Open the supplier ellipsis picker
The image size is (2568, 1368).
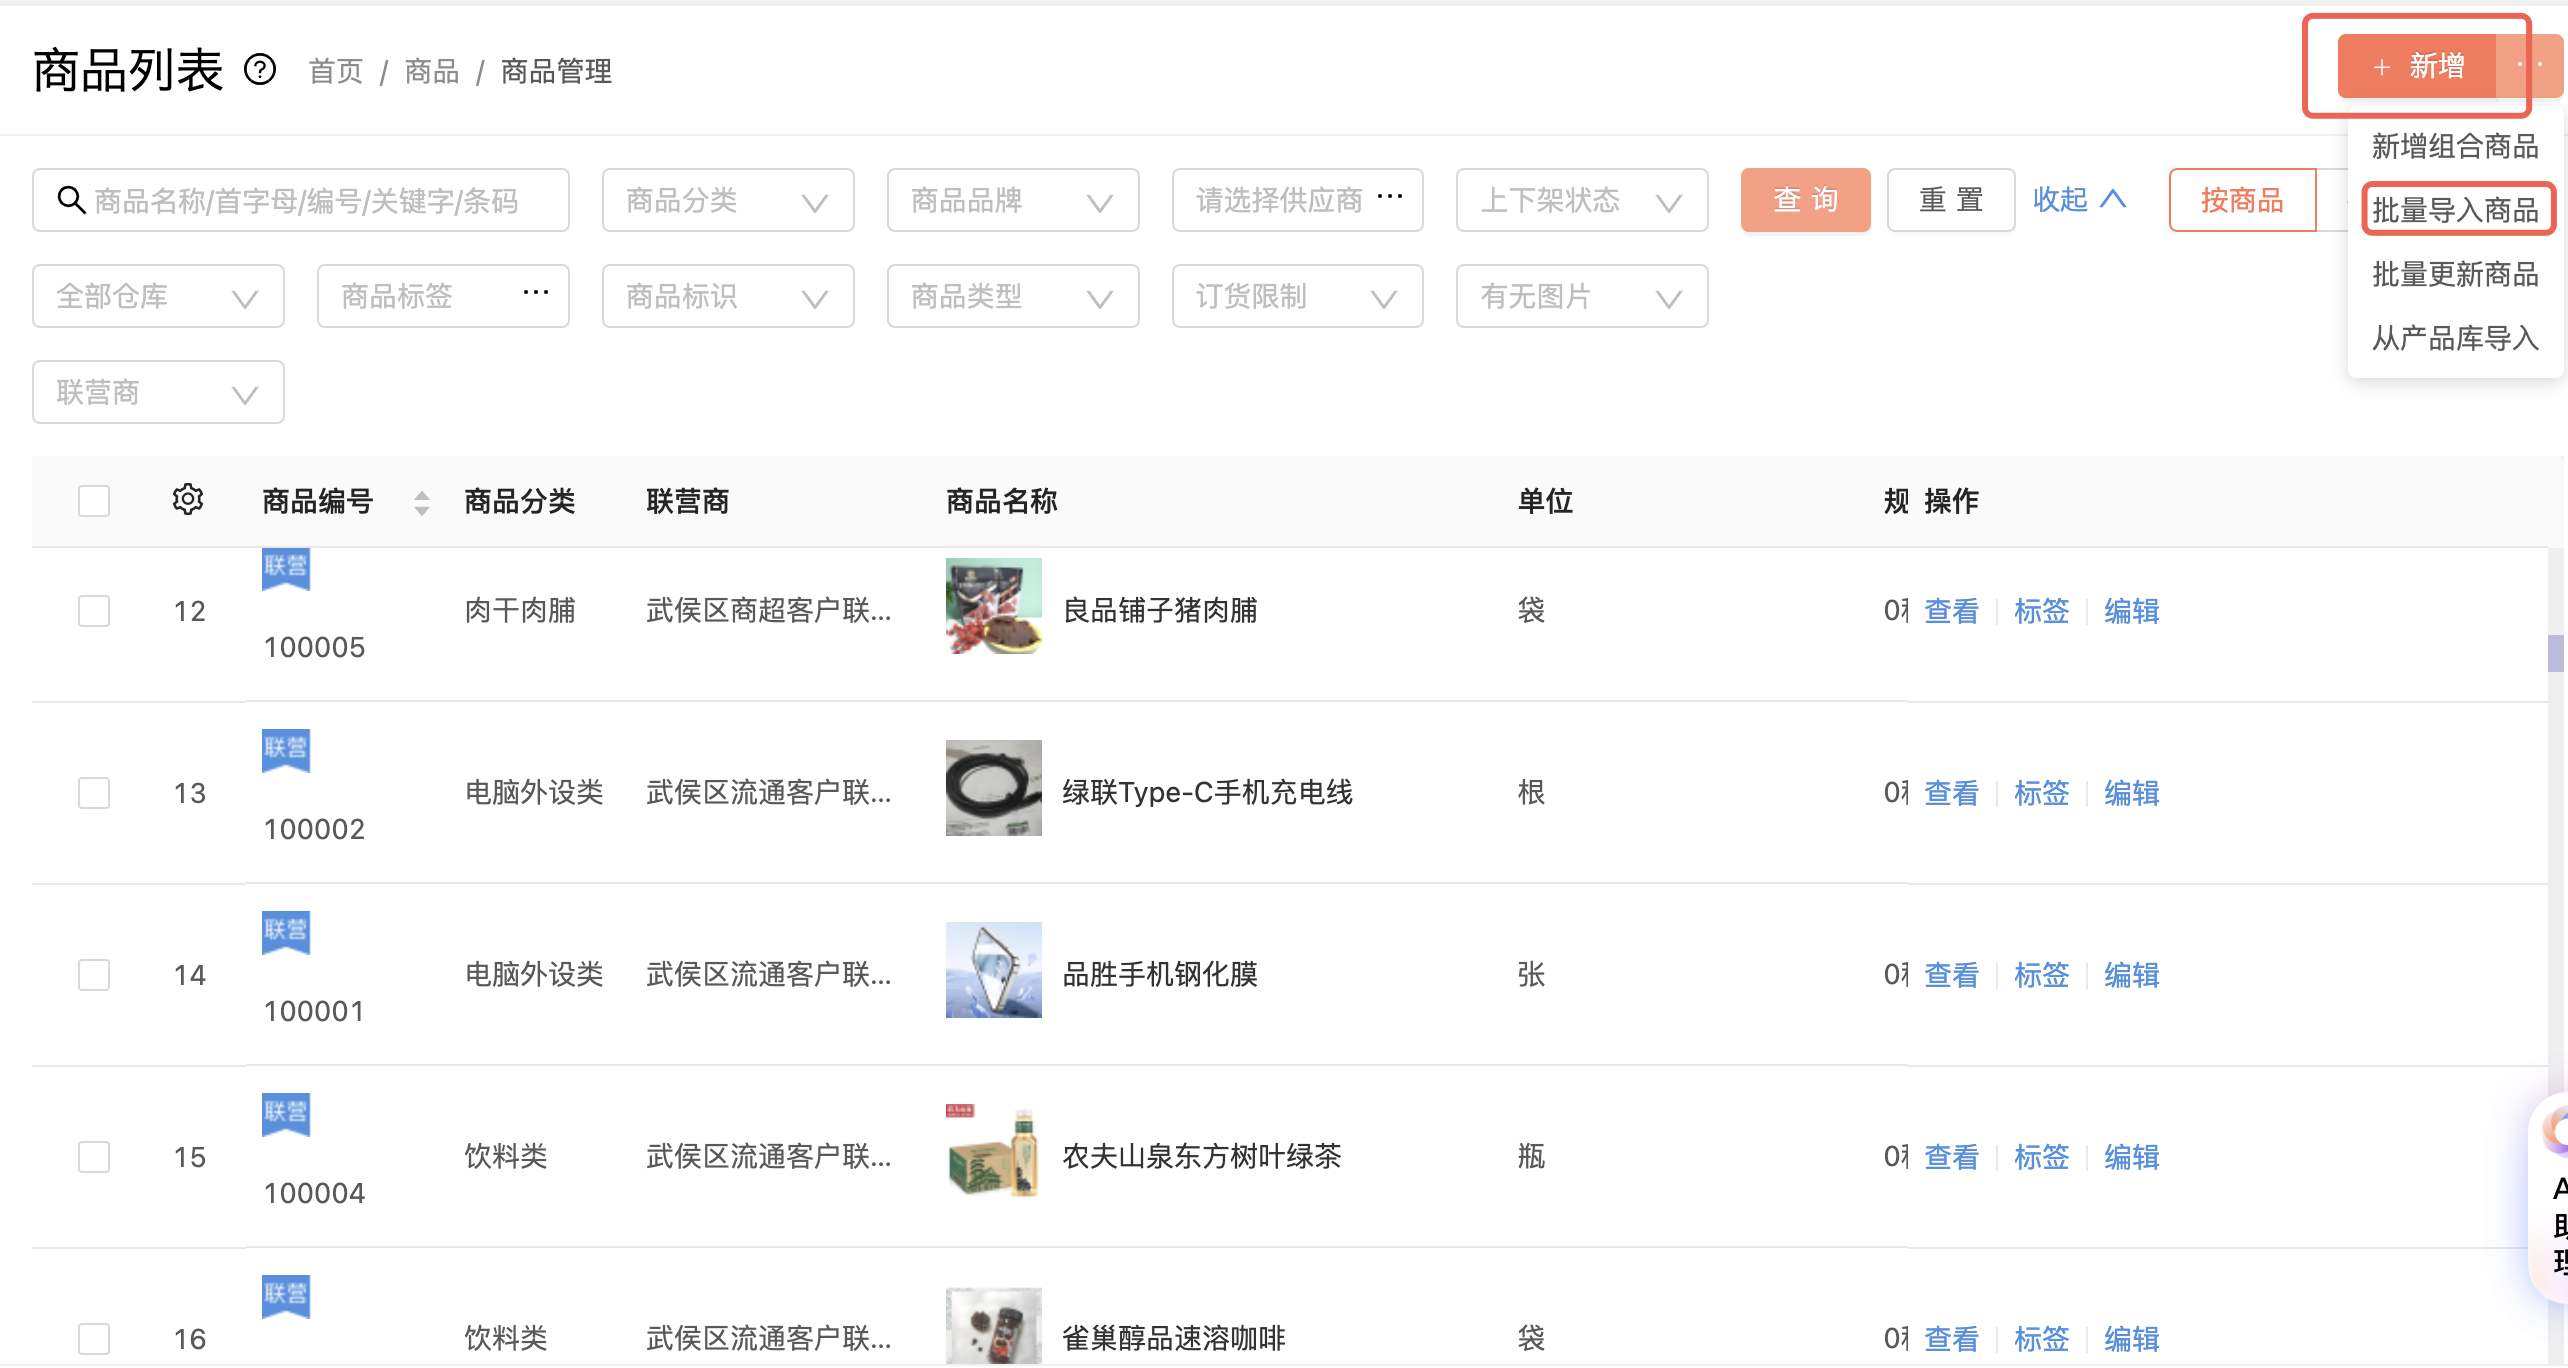click(x=1390, y=197)
